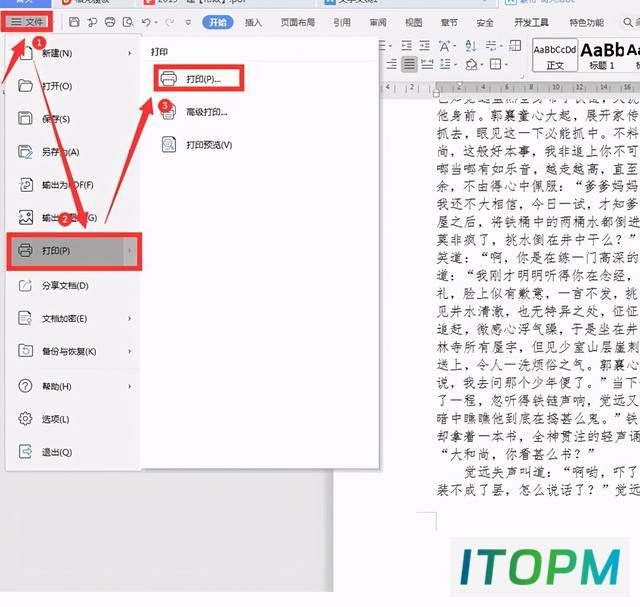
Task: Choose 退出(Q) in the file menu
Action: [73, 452]
